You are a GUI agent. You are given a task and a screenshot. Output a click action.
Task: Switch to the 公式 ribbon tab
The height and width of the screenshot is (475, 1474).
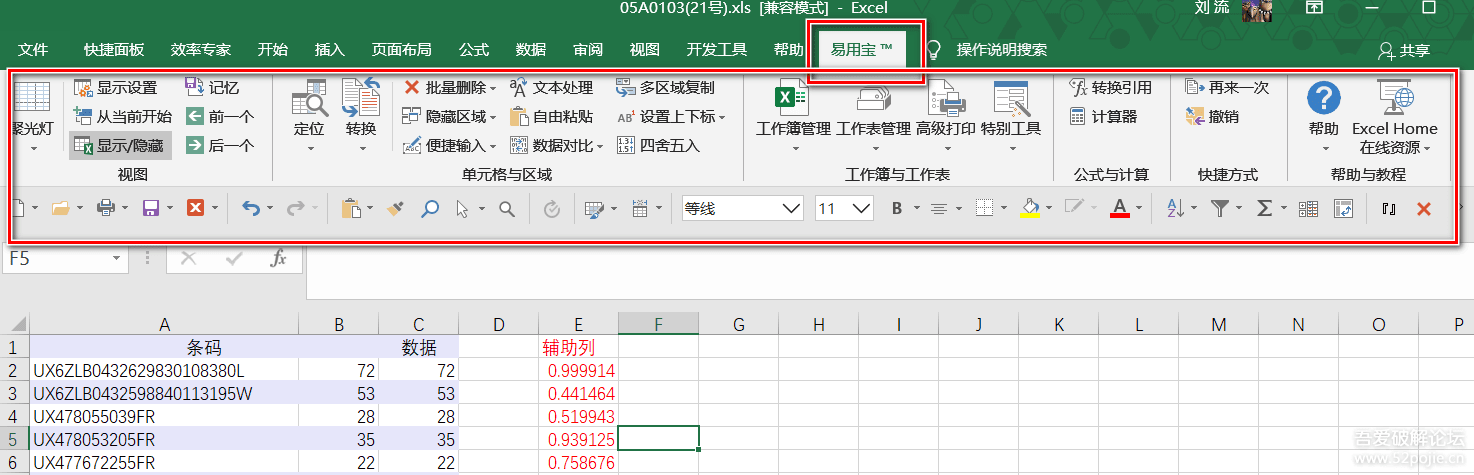(x=474, y=50)
